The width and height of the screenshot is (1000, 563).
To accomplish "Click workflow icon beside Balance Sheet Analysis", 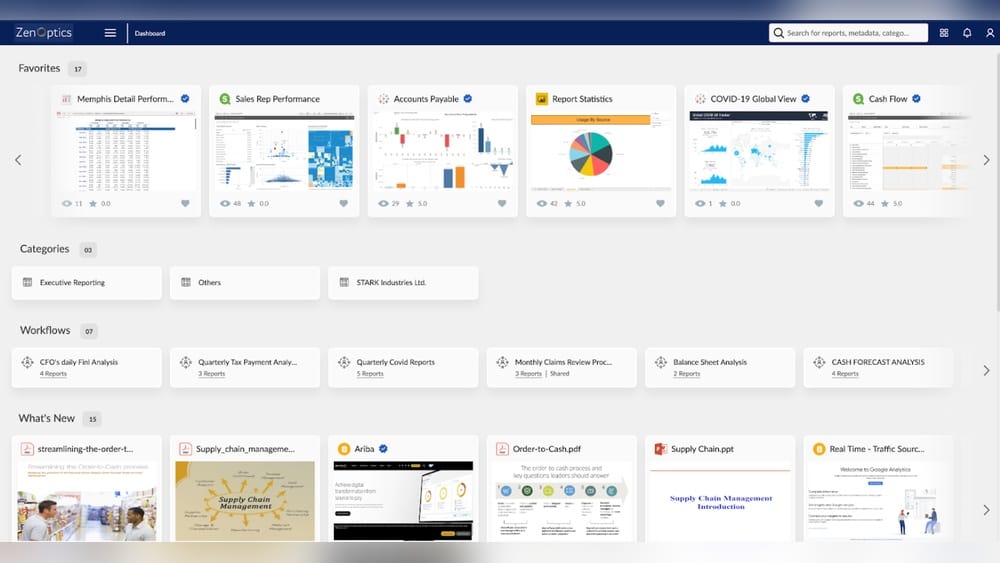I will [661, 362].
